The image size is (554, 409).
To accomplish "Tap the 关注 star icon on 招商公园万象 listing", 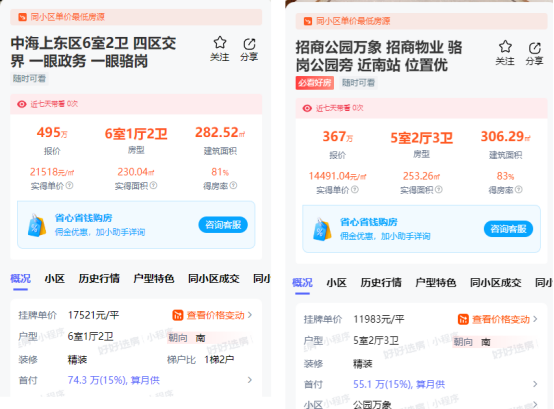I will pos(505,47).
